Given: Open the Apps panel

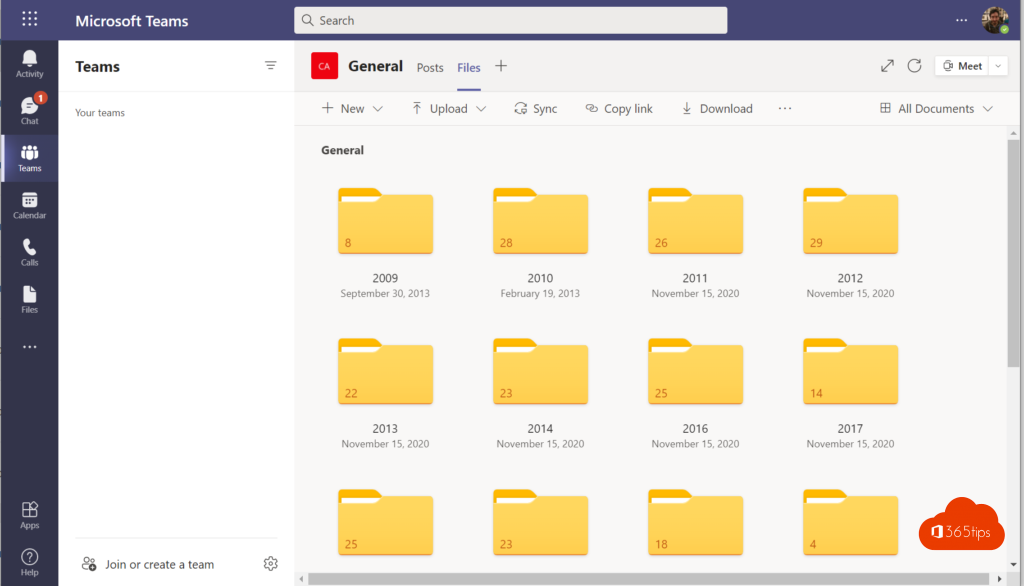Looking at the screenshot, I should pos(29,514).
